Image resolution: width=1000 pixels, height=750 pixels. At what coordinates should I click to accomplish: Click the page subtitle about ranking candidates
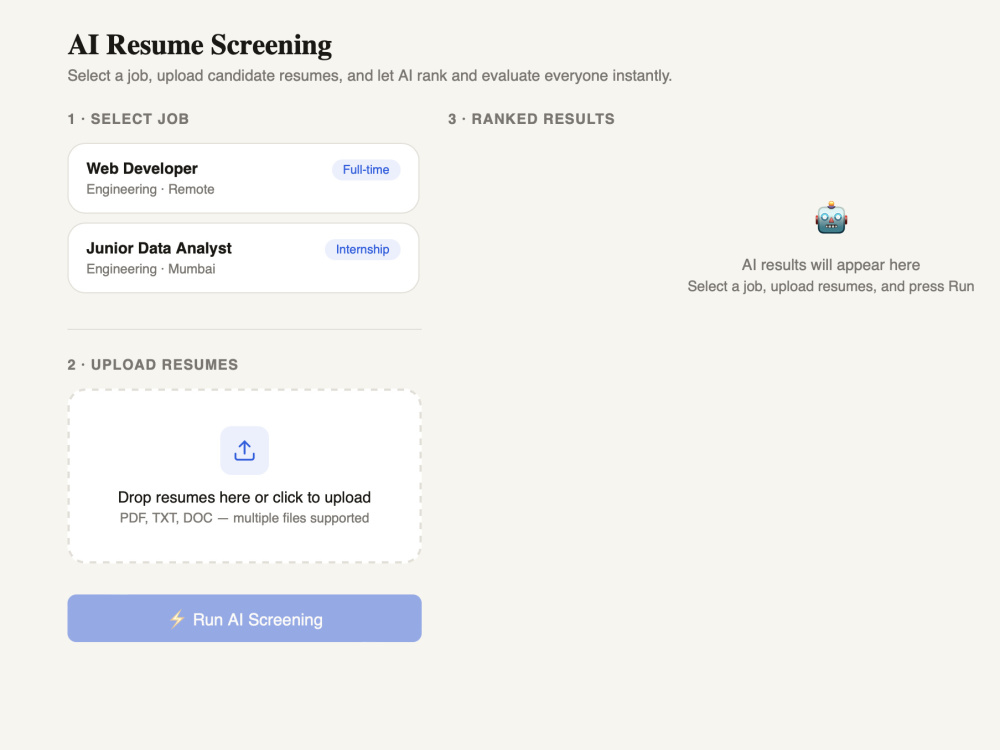click(370, 76)
